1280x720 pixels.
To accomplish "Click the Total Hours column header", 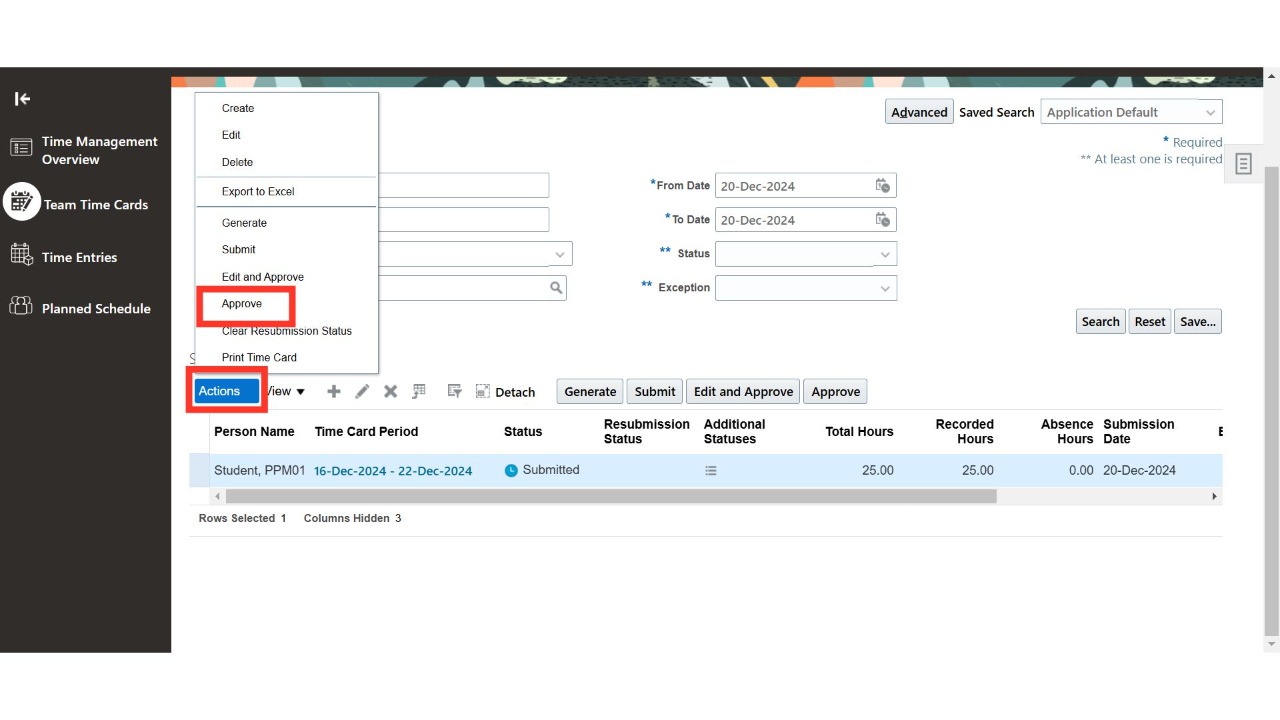I will (x=859, y=432).
